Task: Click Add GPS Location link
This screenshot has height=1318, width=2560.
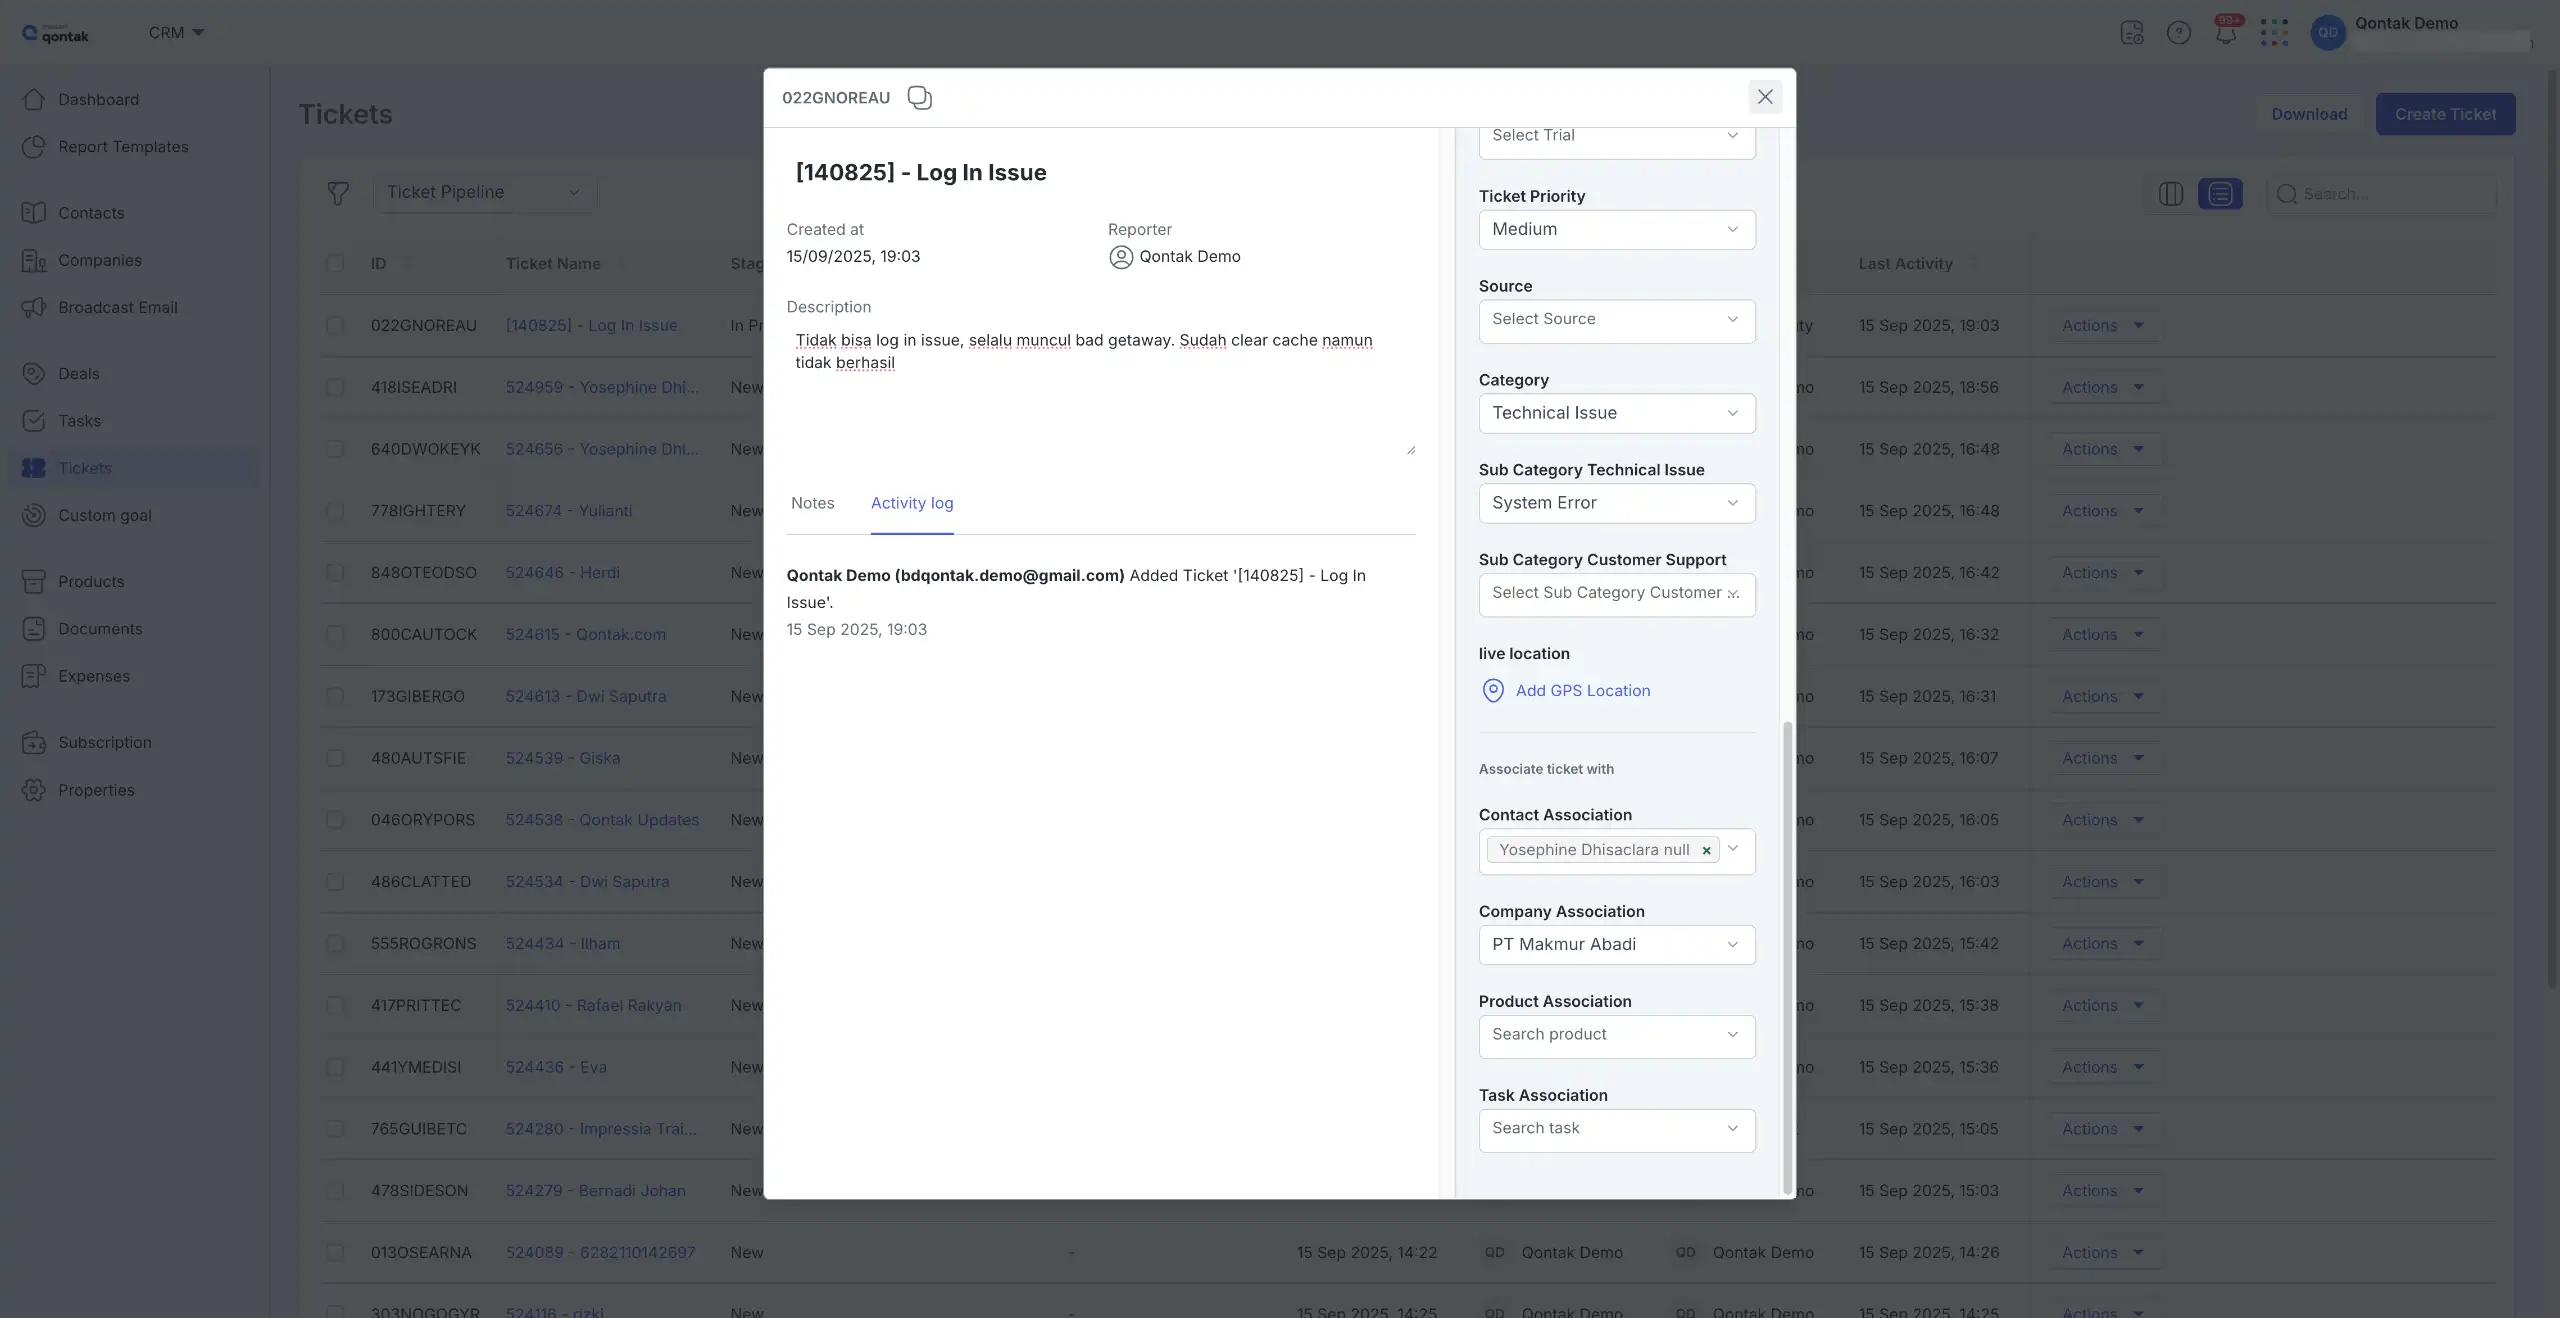Action: click(x=1582, y=690)
